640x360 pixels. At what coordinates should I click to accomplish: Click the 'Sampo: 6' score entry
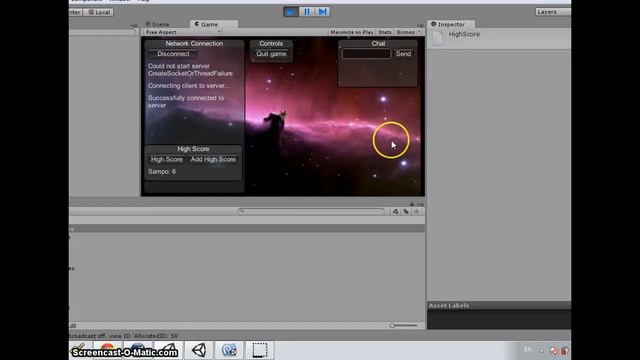[x=162, y=171]
